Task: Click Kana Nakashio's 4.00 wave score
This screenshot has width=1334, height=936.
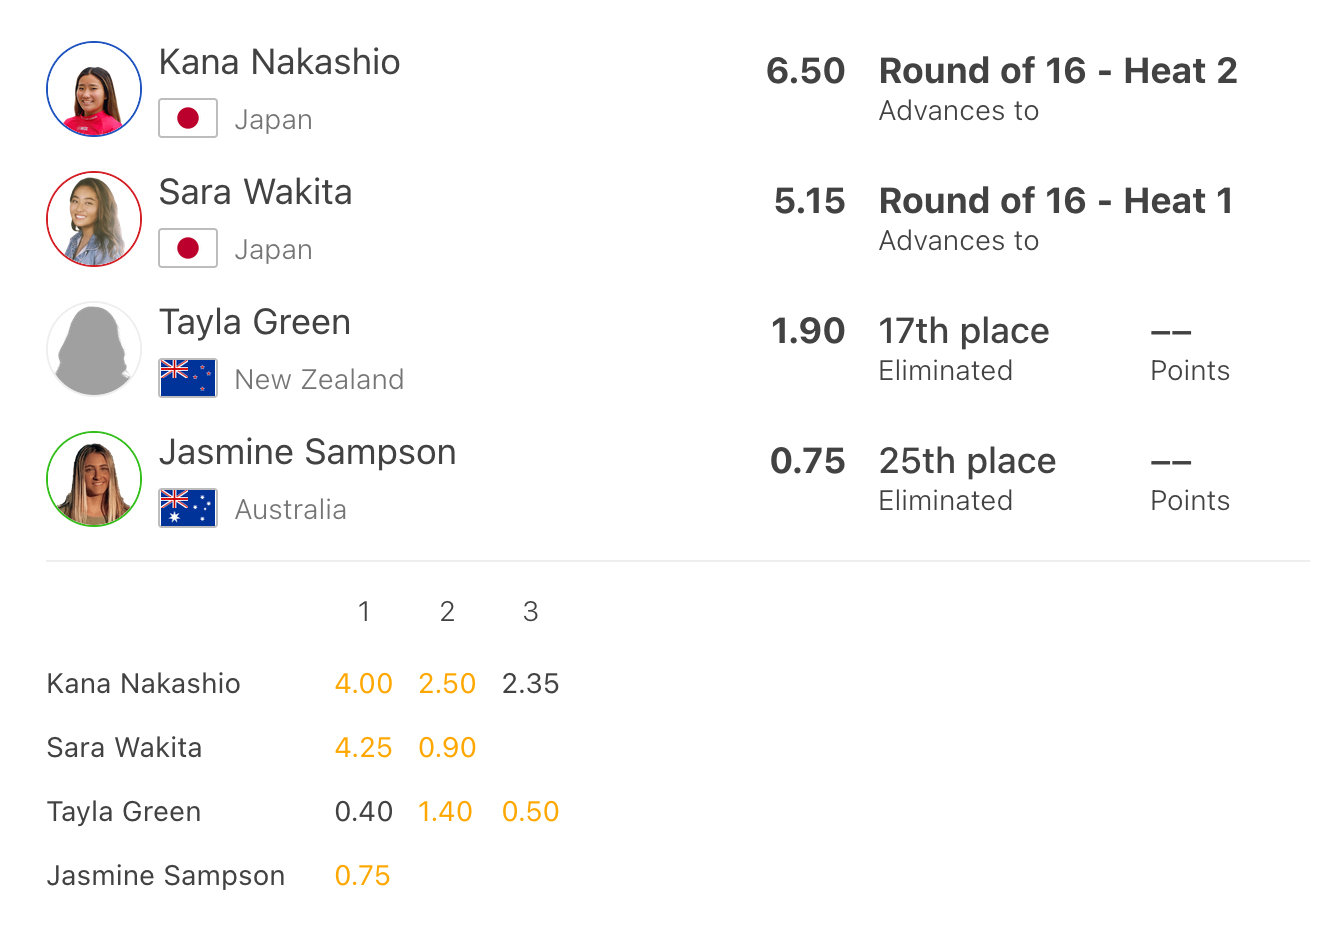Action: click(363, 684)
